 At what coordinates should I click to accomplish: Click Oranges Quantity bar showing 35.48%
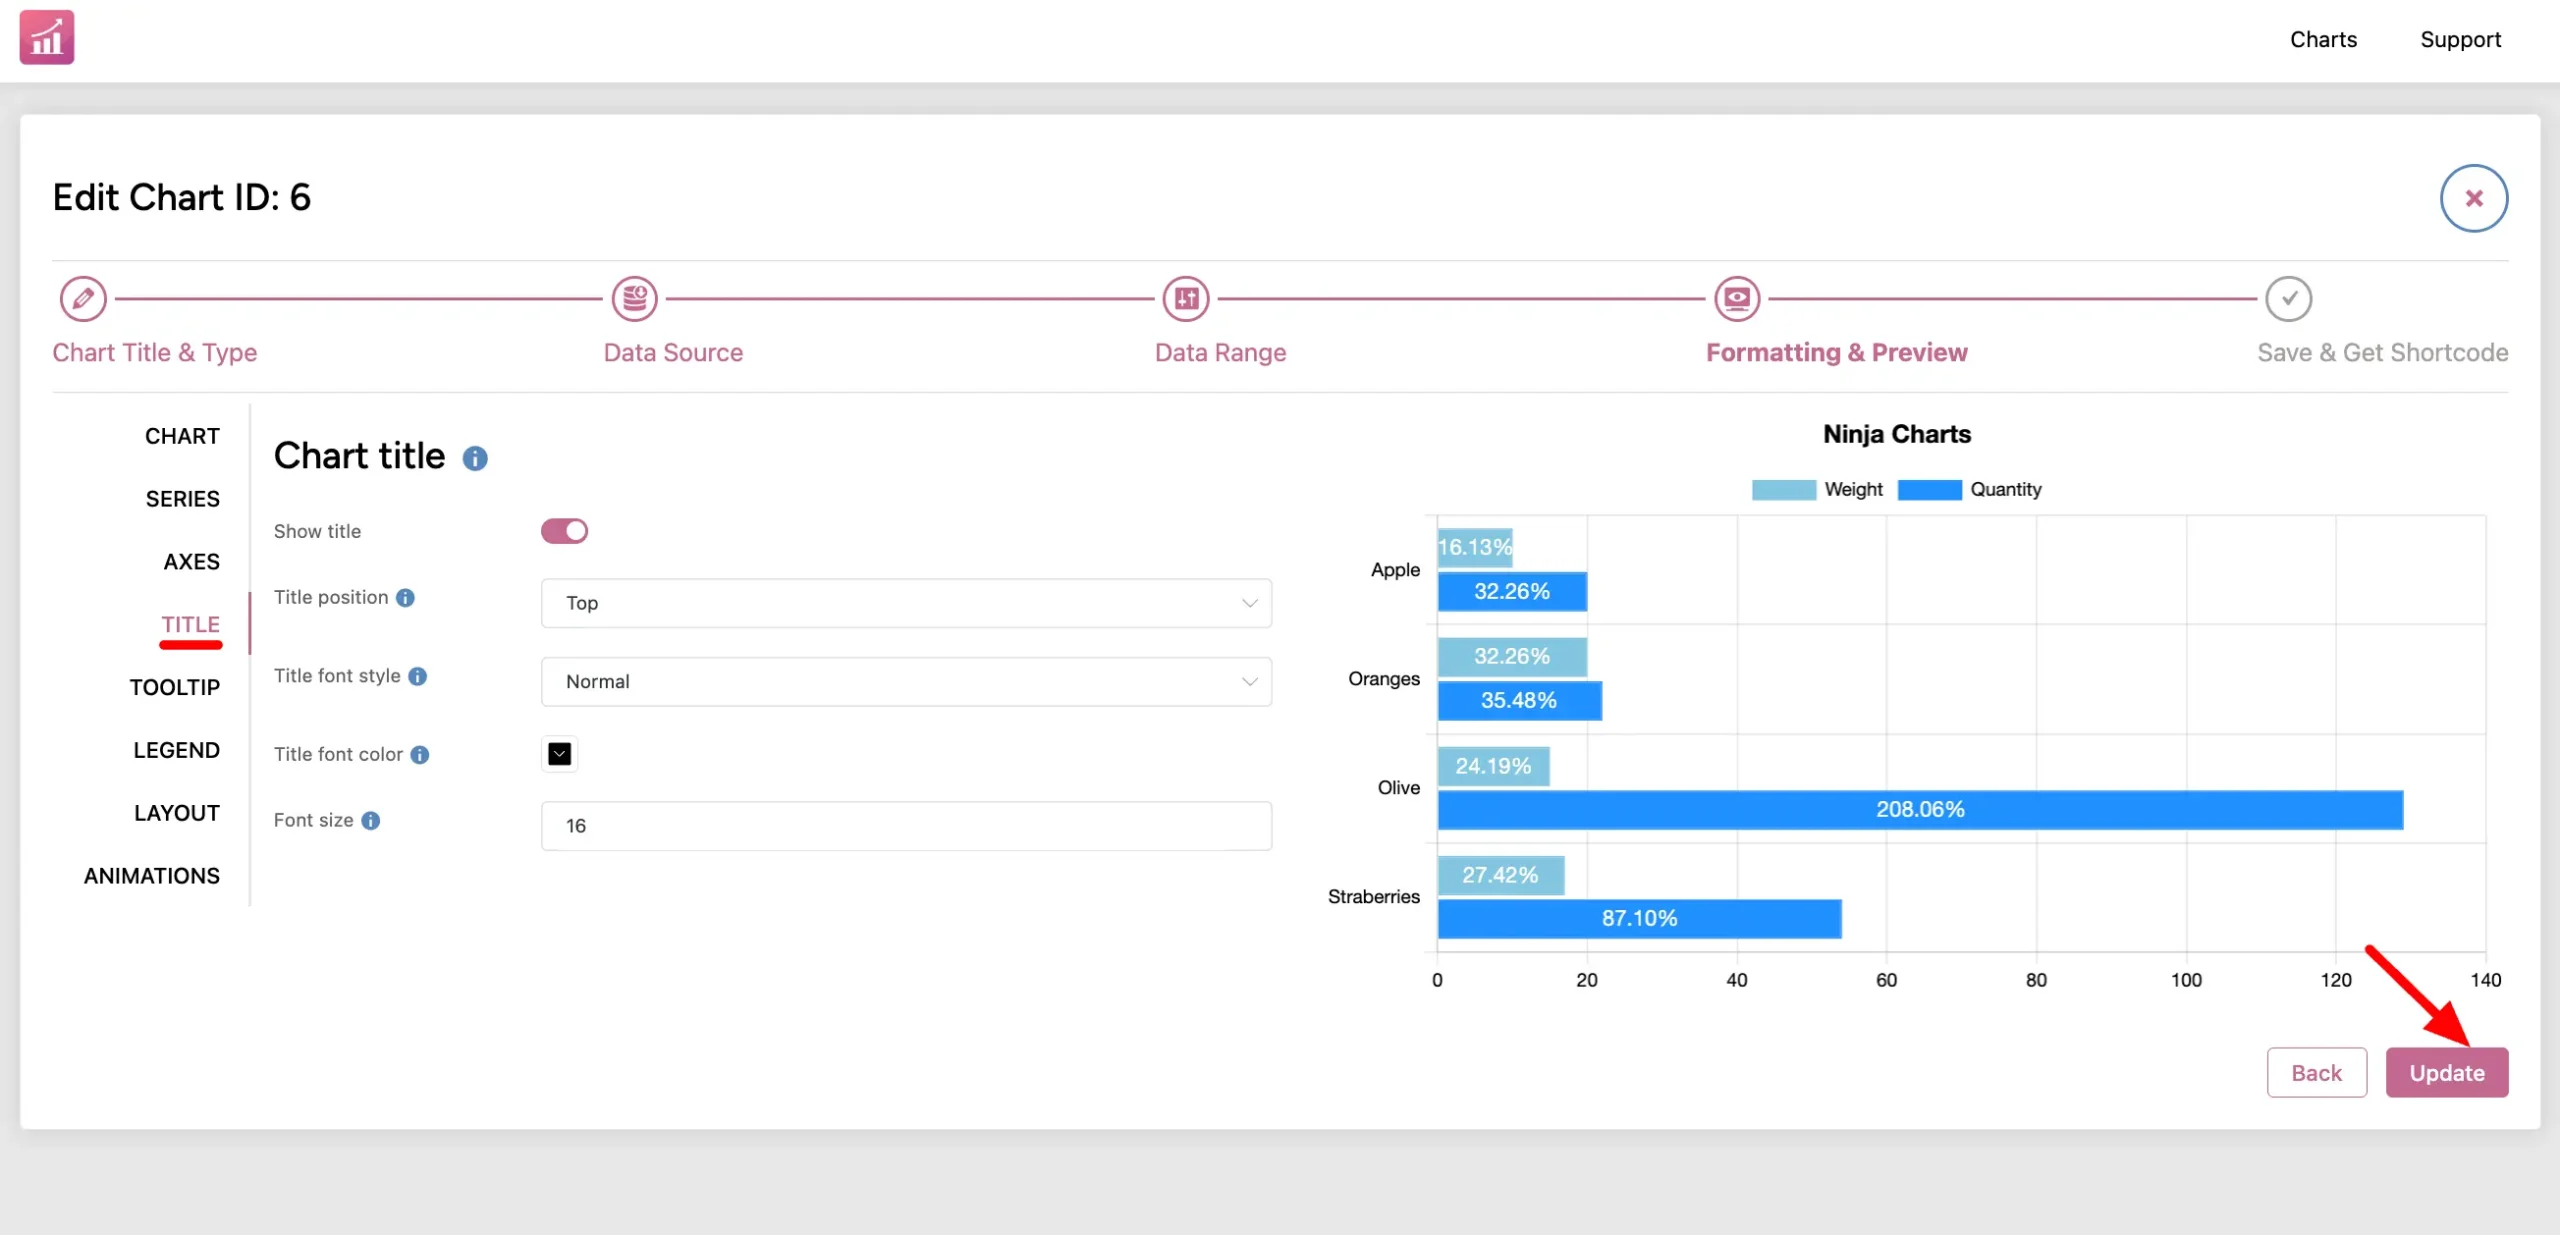(x=1519, y=701)
